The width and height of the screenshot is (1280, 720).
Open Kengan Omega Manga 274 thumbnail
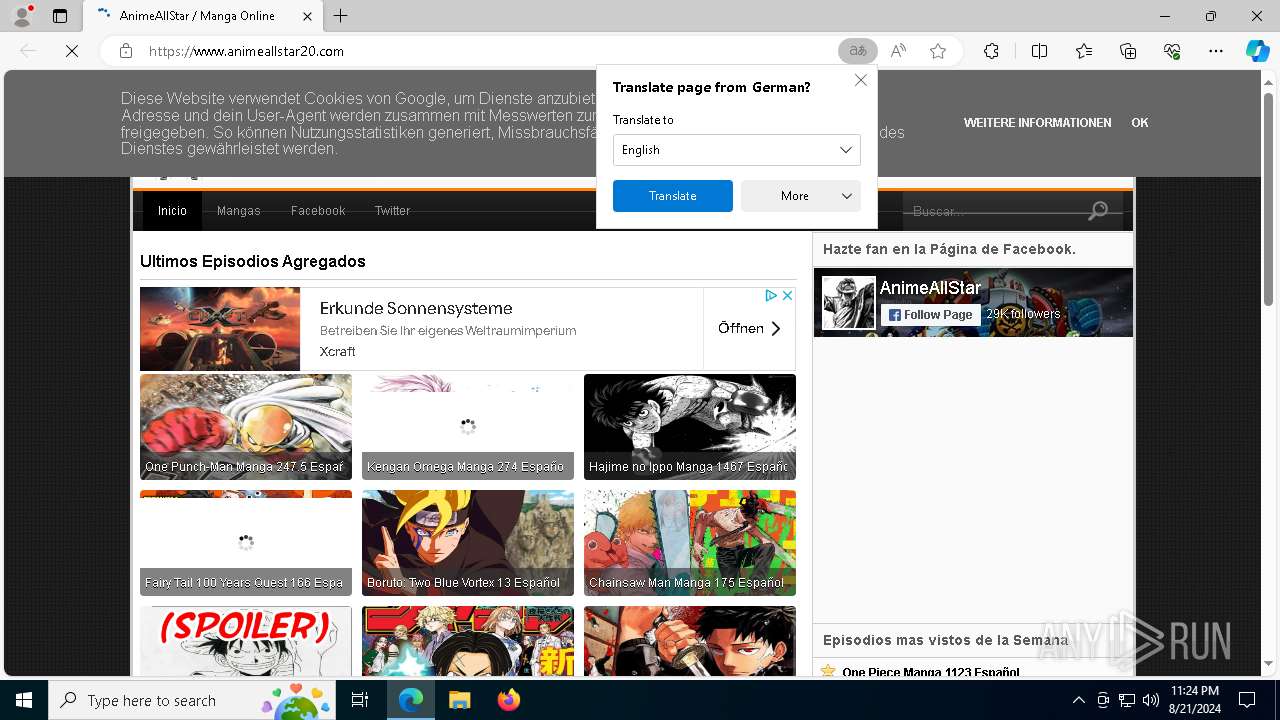pos(468,427)
